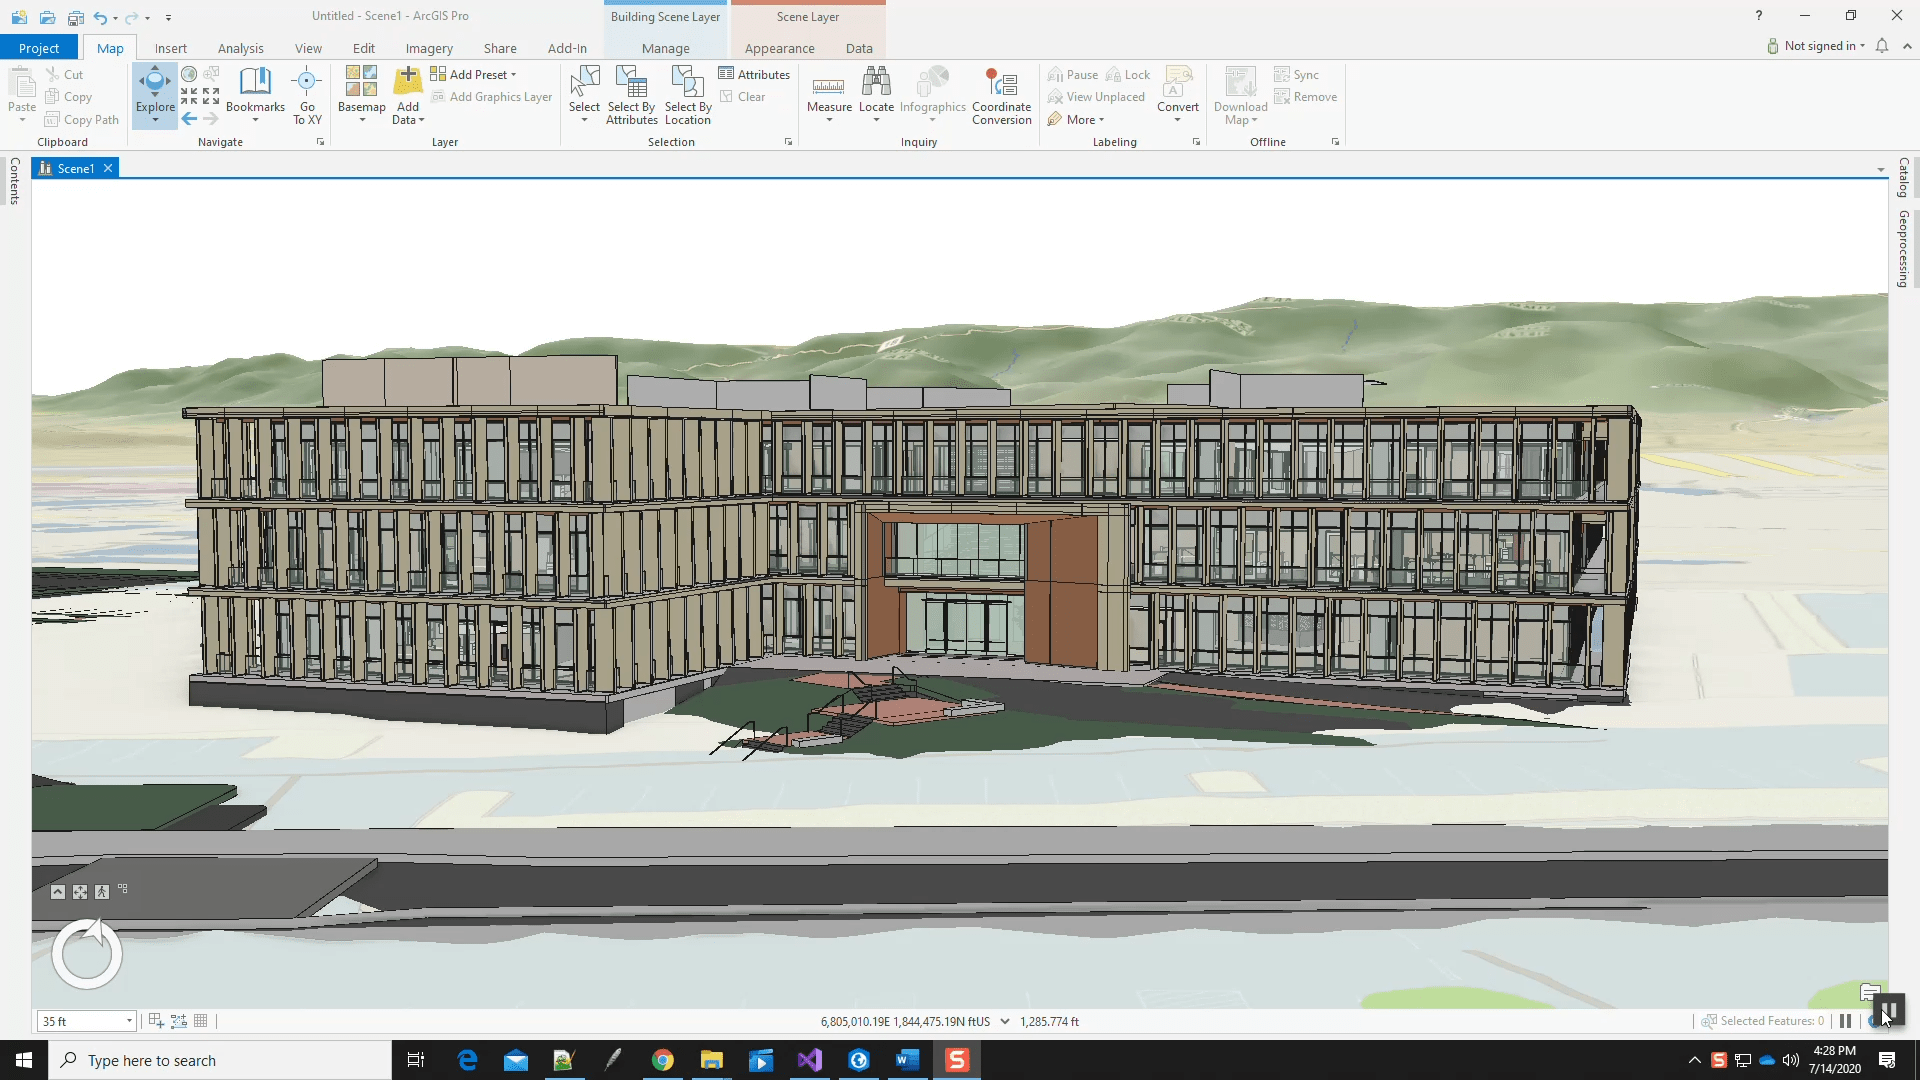Click Not signed in link

[1819, 46]
